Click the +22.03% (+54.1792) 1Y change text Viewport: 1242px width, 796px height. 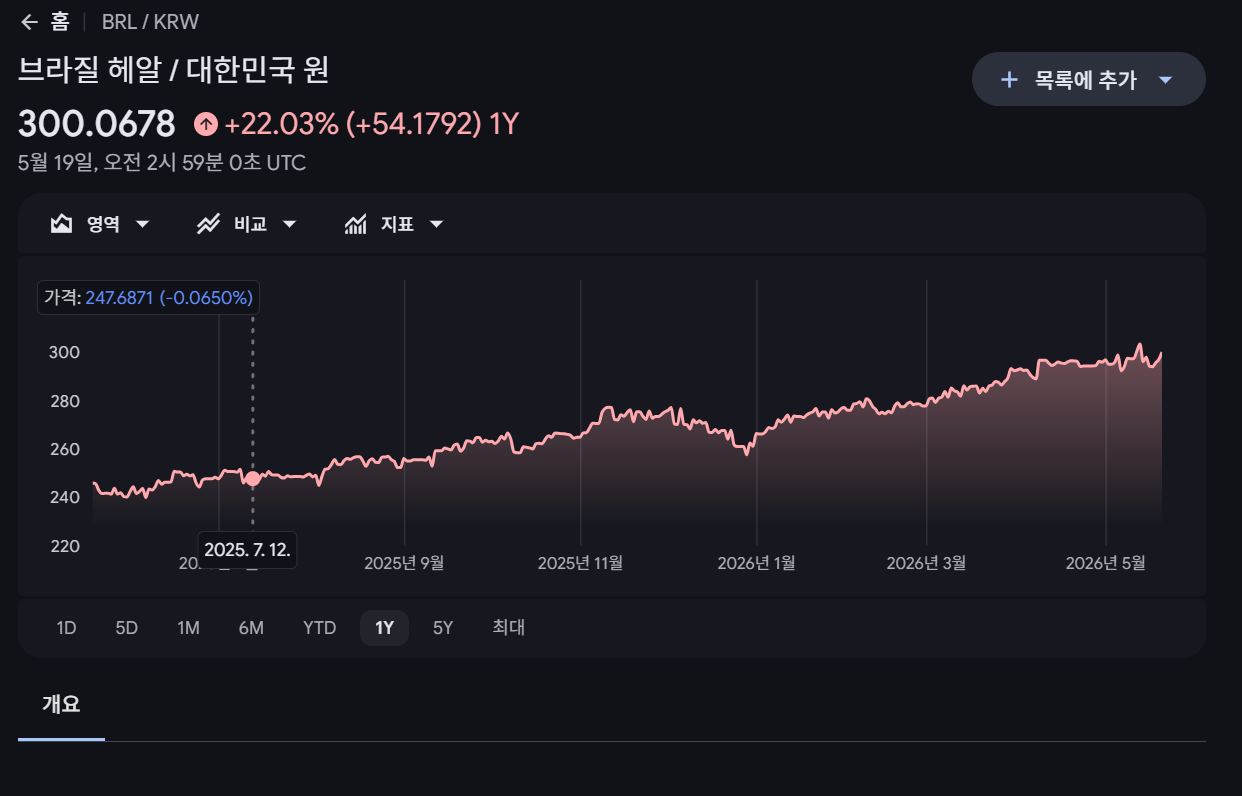tap(371, 124)
